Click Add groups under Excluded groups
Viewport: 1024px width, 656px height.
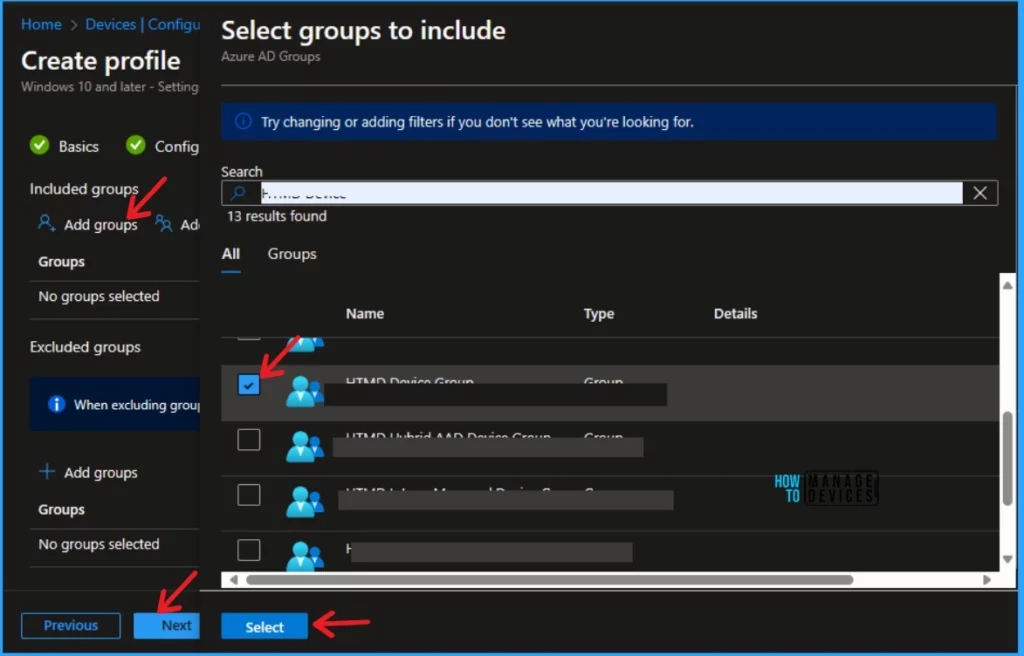[x=101, y=472]
